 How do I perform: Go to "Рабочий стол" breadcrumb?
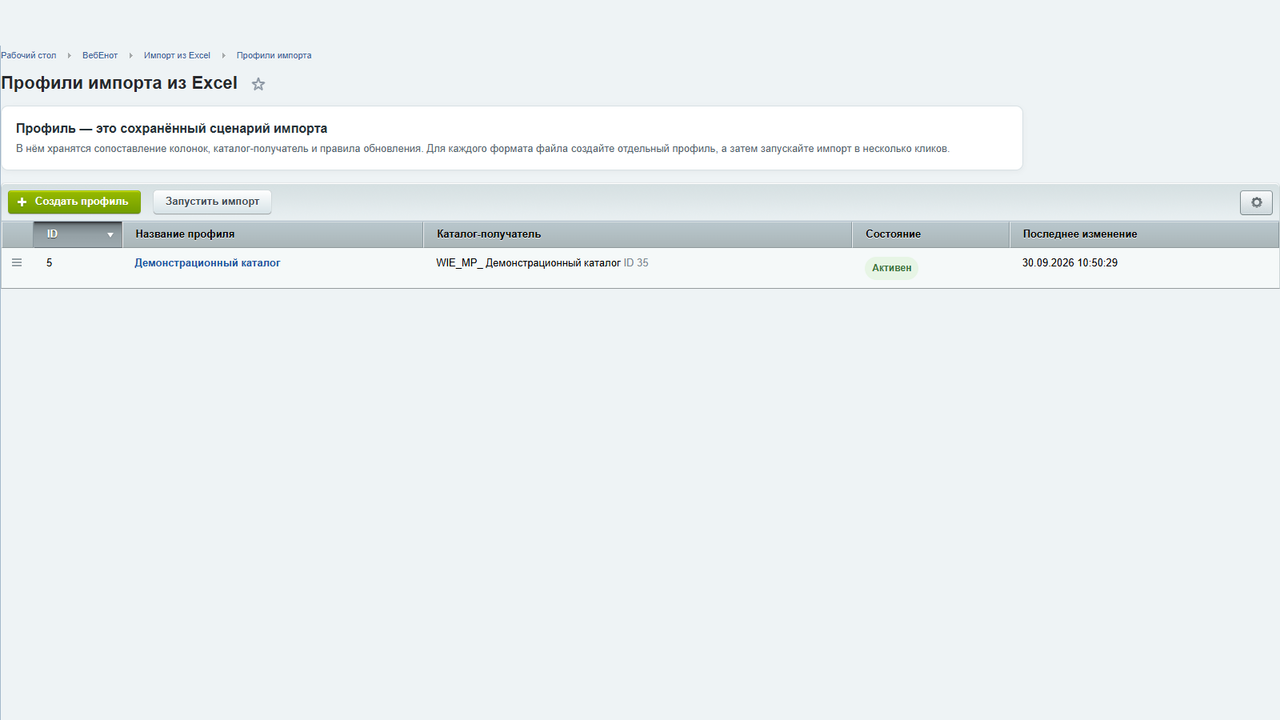28,56
